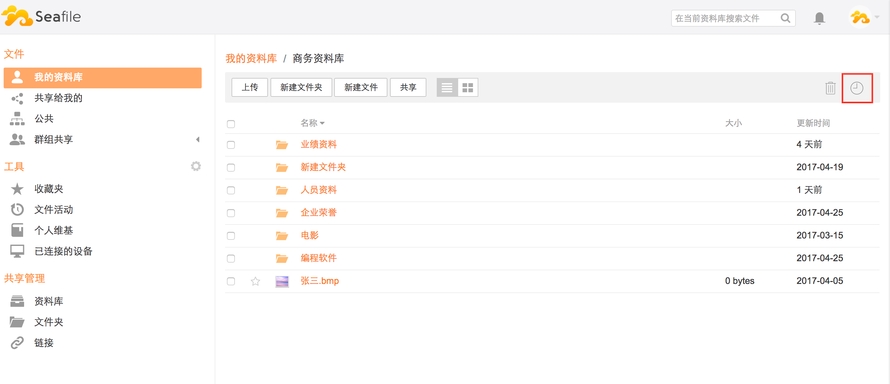Screen dimensions: 890x384
Task: Switch to list view
Action: (x=447, y=87)
